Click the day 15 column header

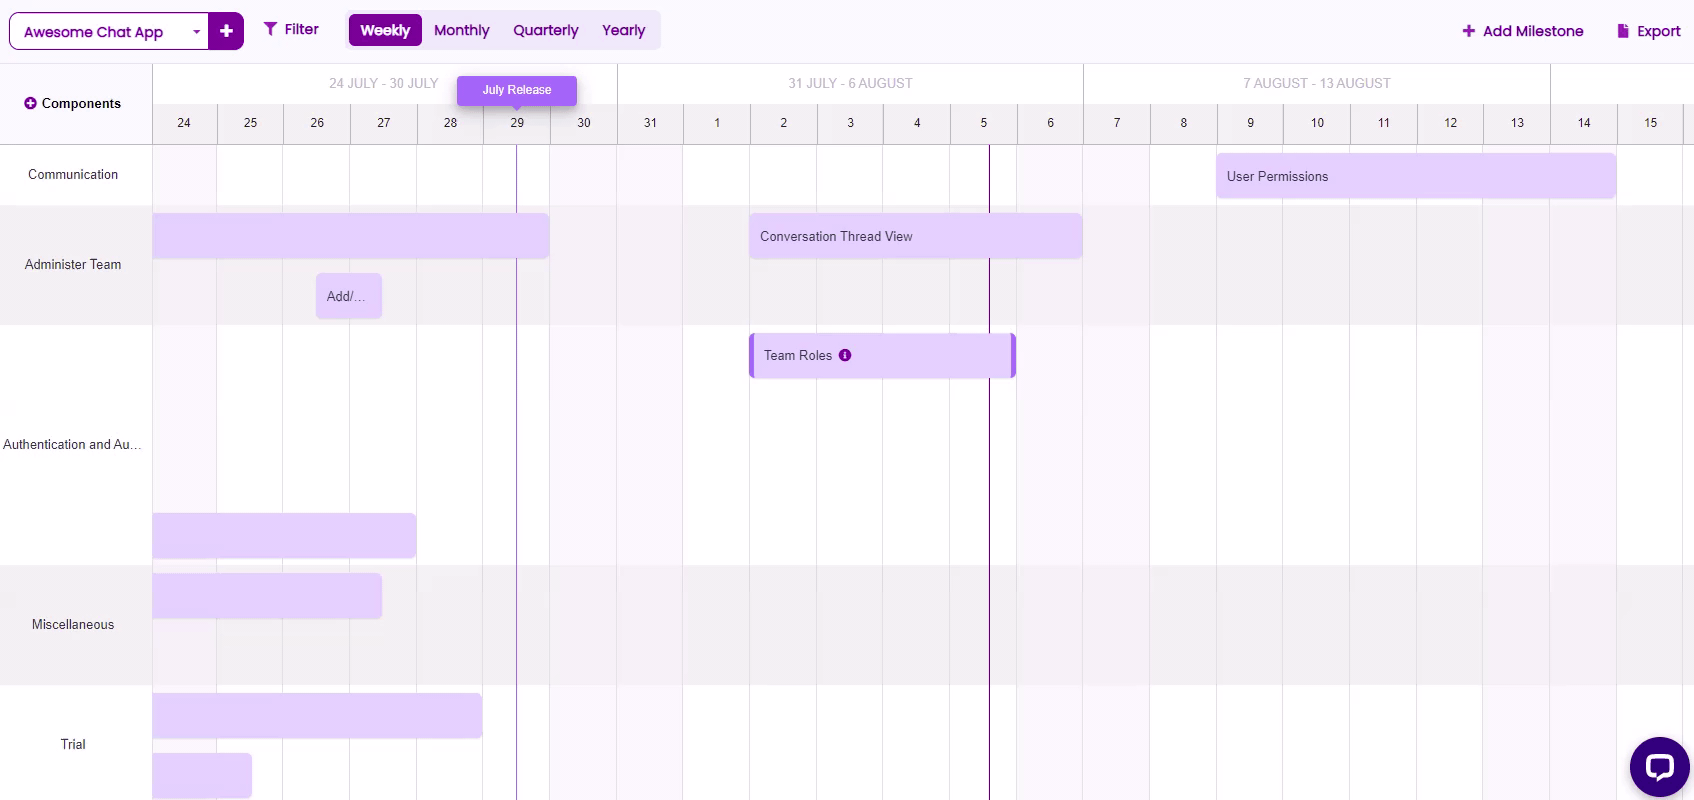click(1651, 123)
